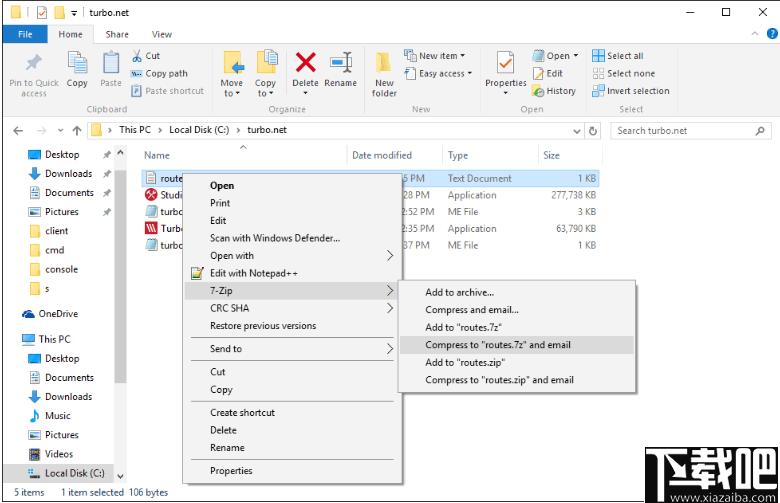Switch to the View ribbon tab
780x503 pixels.
162,34
